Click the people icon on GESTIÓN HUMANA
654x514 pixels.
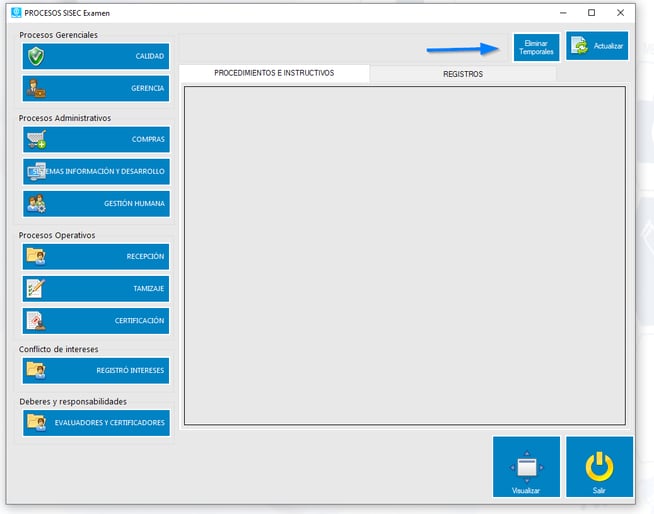tap(37, 204)
